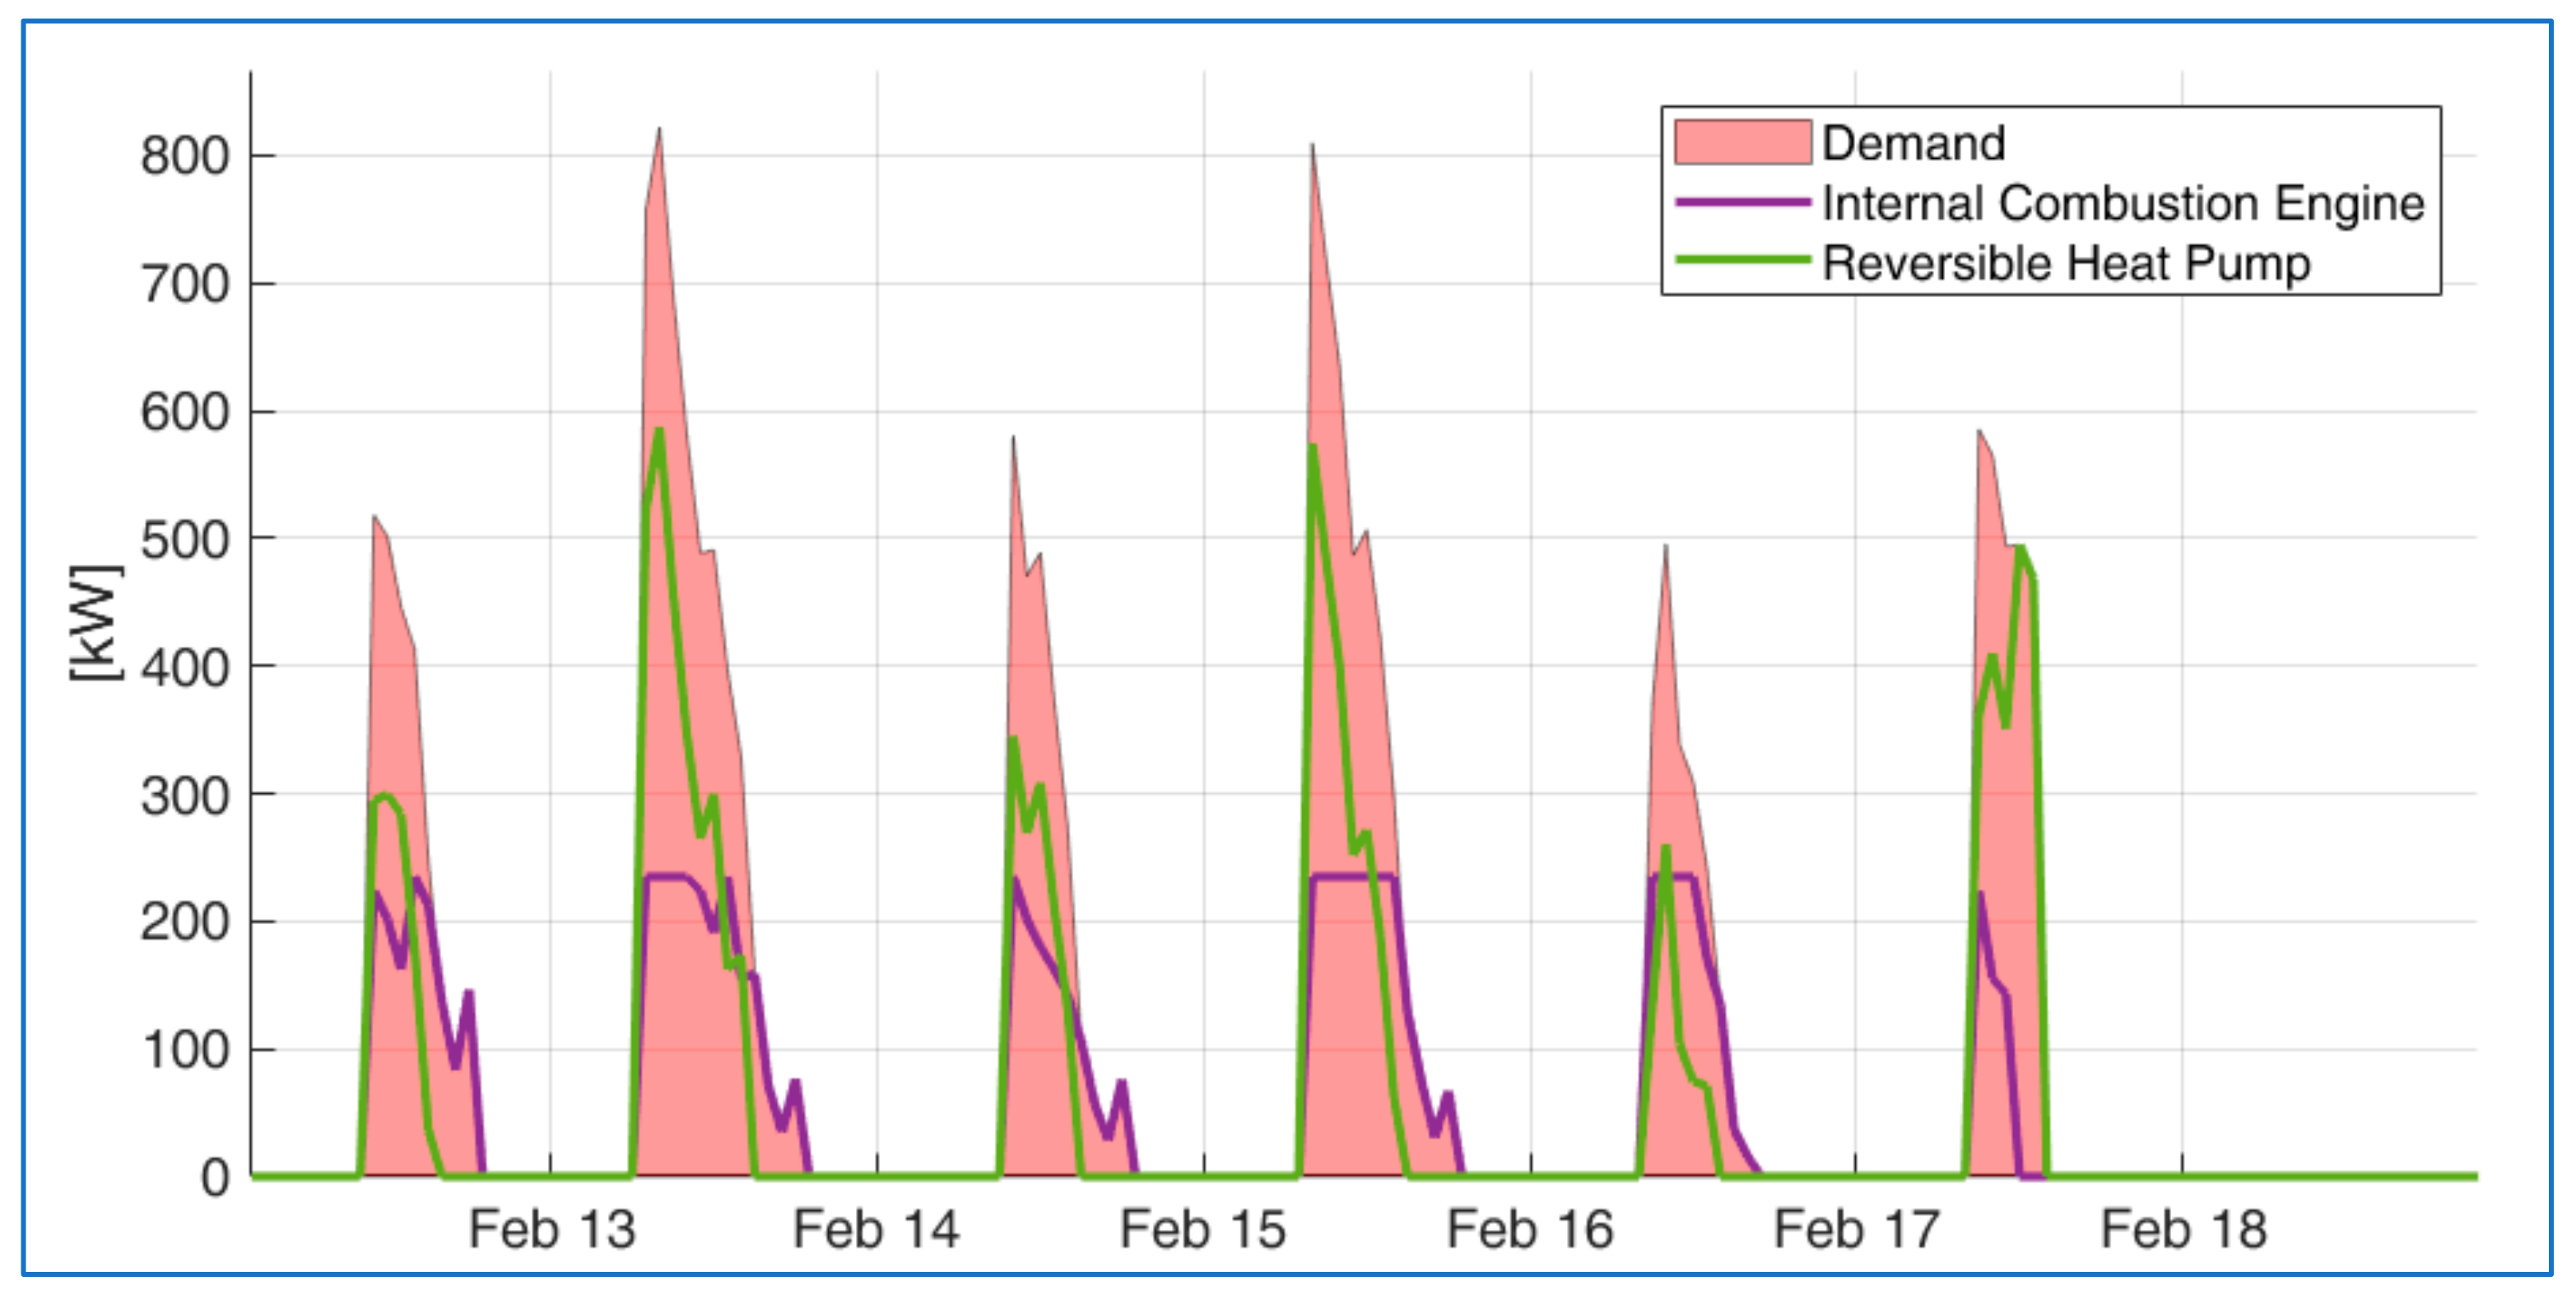Viewport: 2576px width, 1295px height.
Task: Click the Reversible Heat Pump legend label
Action: coord(2066,263)
